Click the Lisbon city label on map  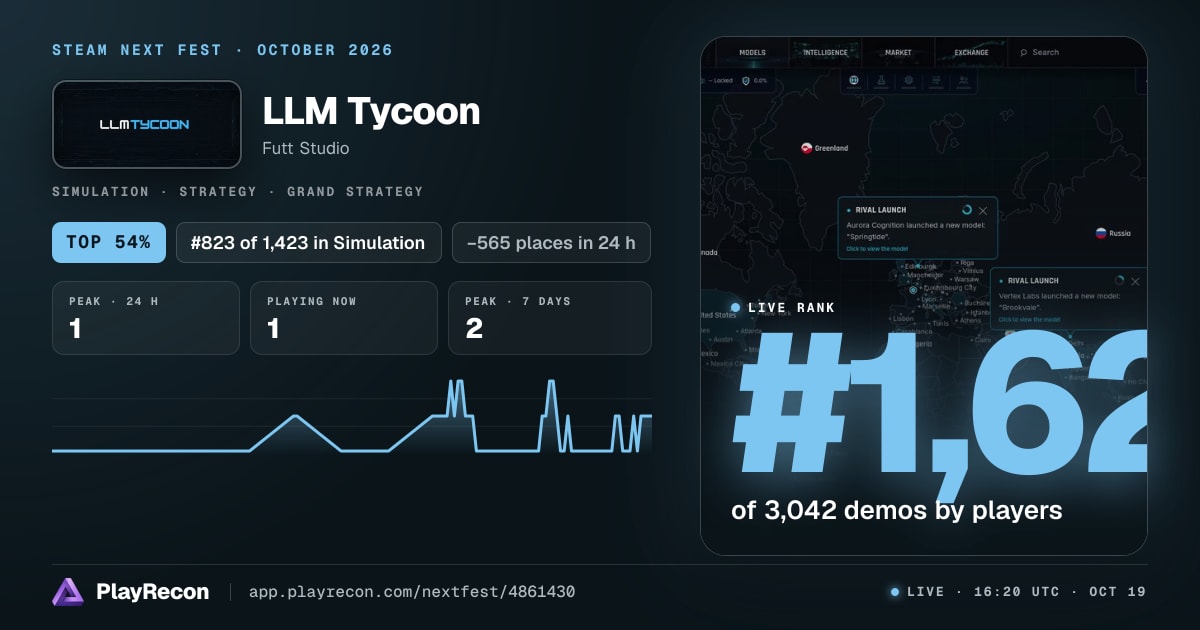(x=903, y=318)
